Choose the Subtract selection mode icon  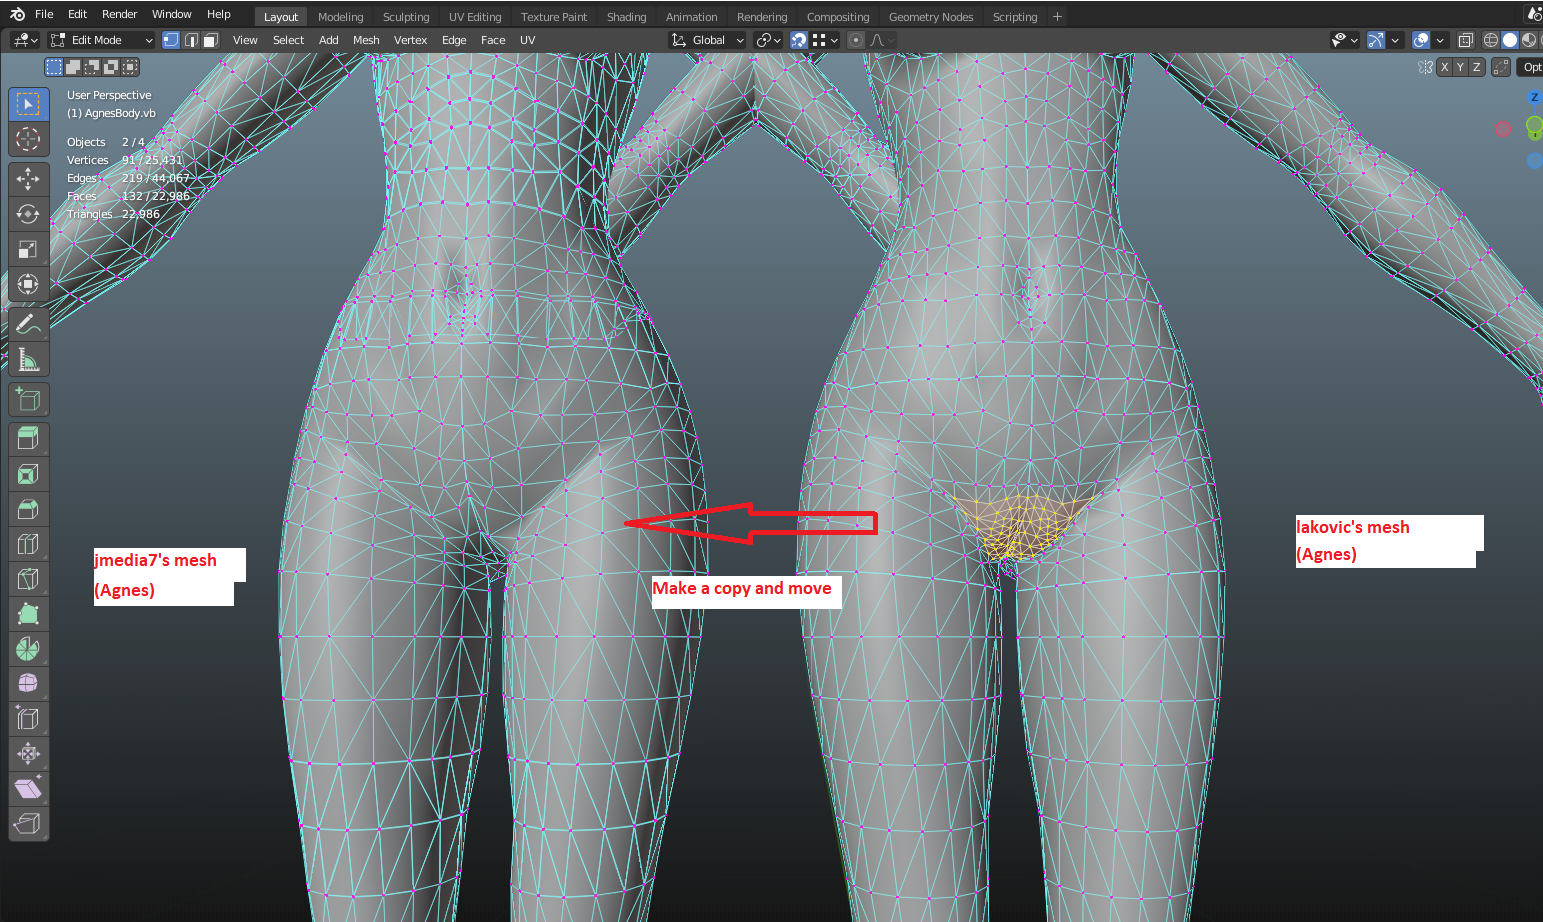coord(92,67)
